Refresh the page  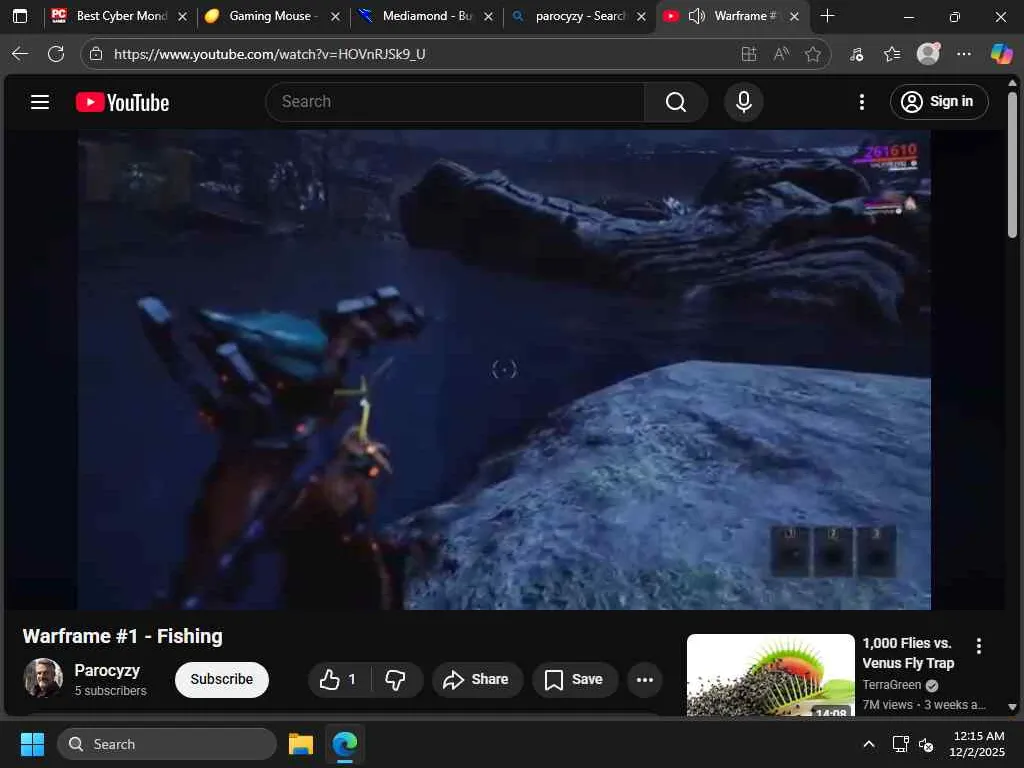pyautogui.click(x=56, y=54)
